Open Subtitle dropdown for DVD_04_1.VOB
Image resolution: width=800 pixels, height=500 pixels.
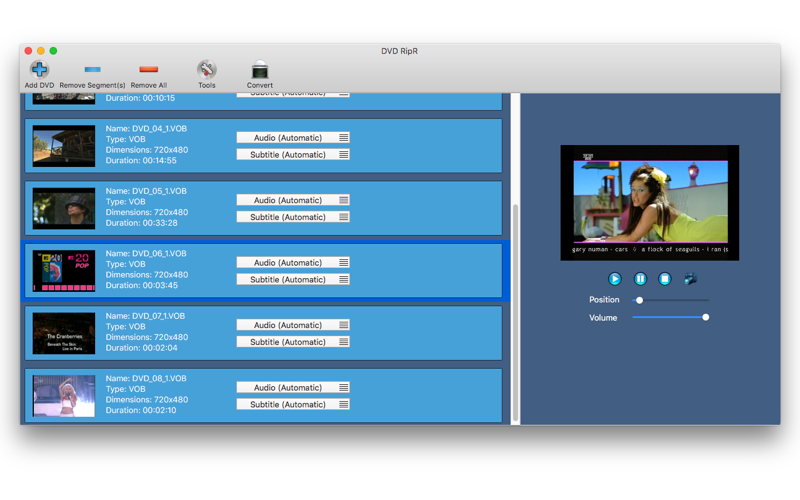tap(293, 155)
